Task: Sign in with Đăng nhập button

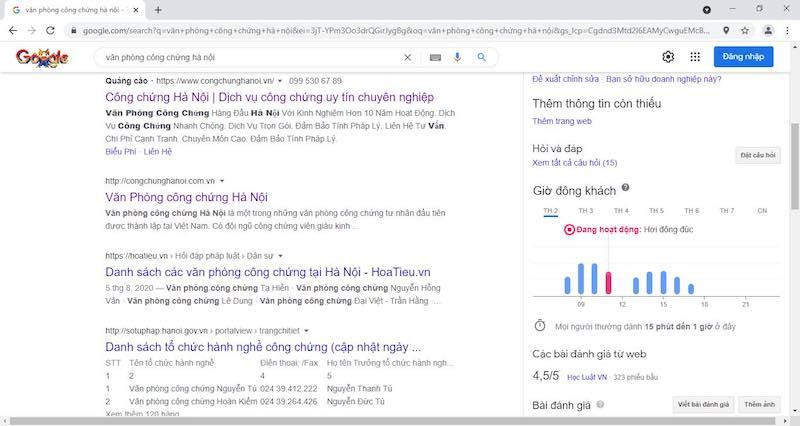Action: (x=743, y=57)
